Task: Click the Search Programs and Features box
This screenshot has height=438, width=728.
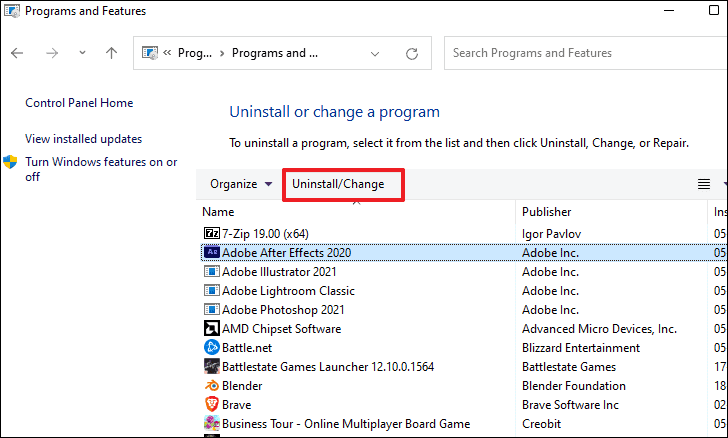Action: (586, 53)
